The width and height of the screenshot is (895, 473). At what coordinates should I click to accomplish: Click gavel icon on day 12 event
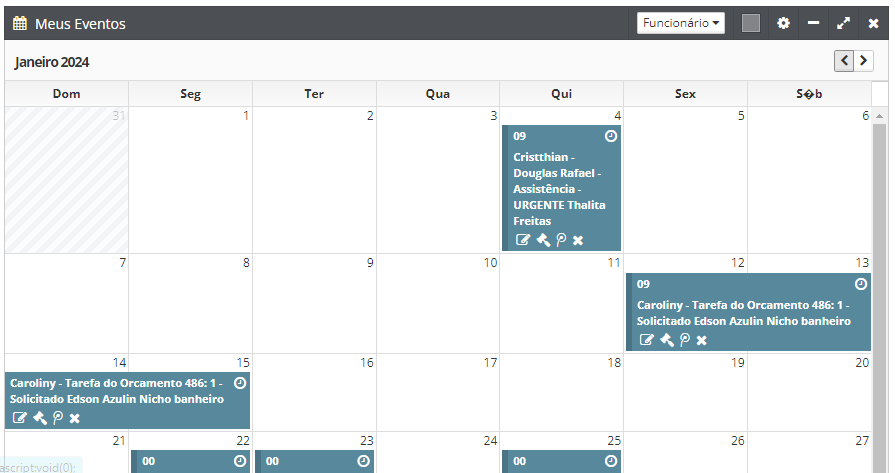pyautogui.click(x=667, y=340)
